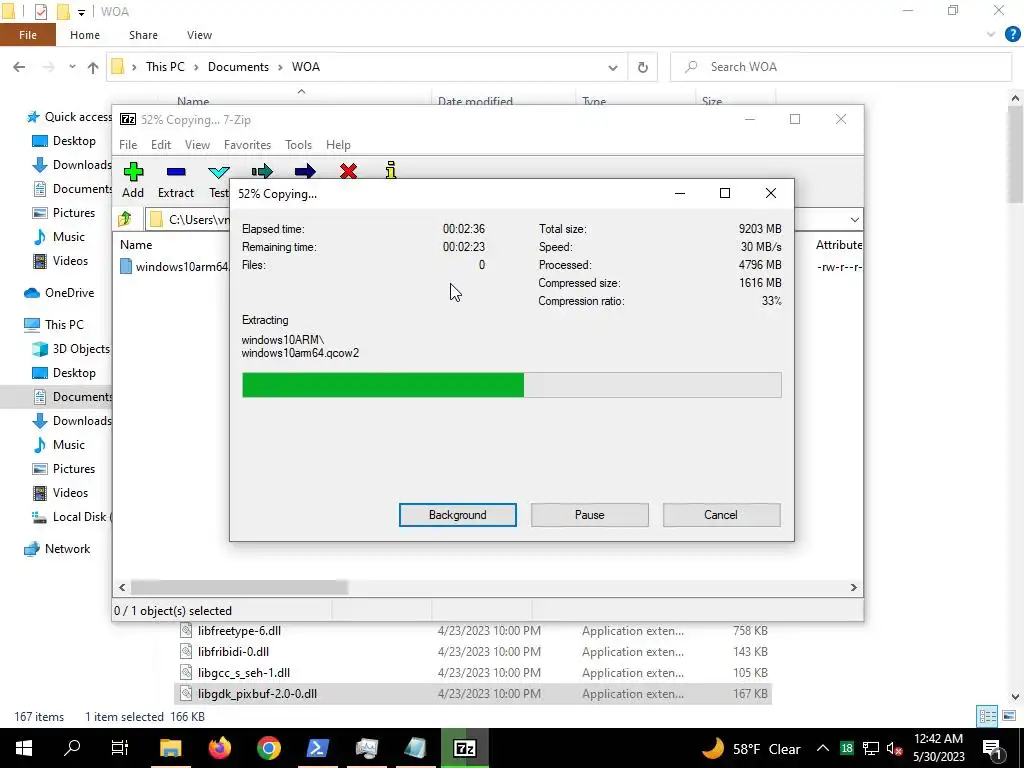Open the 7-Zip address path dropdown

pos(854,219)
